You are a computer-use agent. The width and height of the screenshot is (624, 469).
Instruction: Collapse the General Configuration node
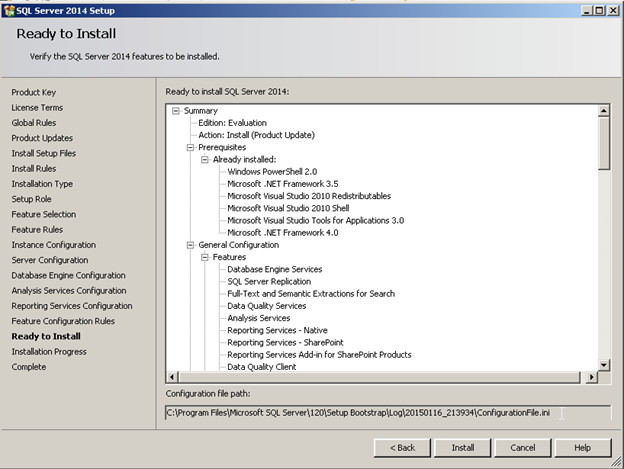tap(190, 245)
